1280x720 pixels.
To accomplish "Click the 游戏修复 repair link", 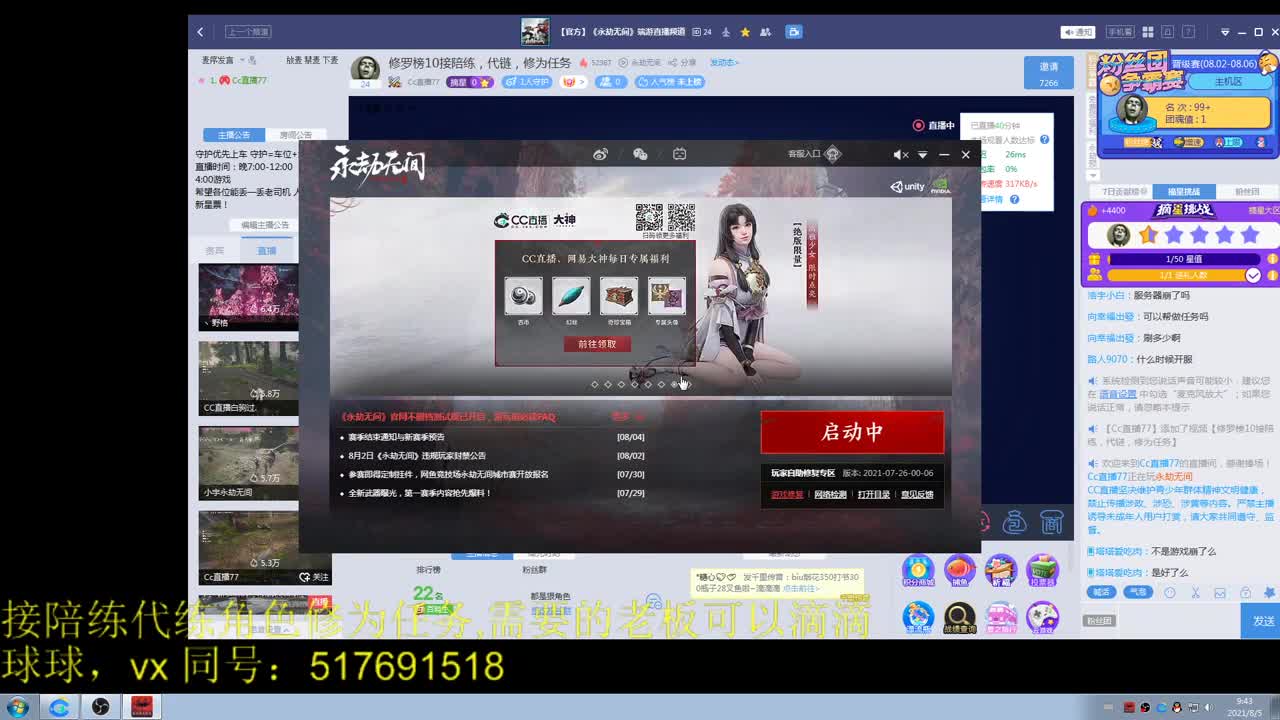I will [x=787, y=495].
